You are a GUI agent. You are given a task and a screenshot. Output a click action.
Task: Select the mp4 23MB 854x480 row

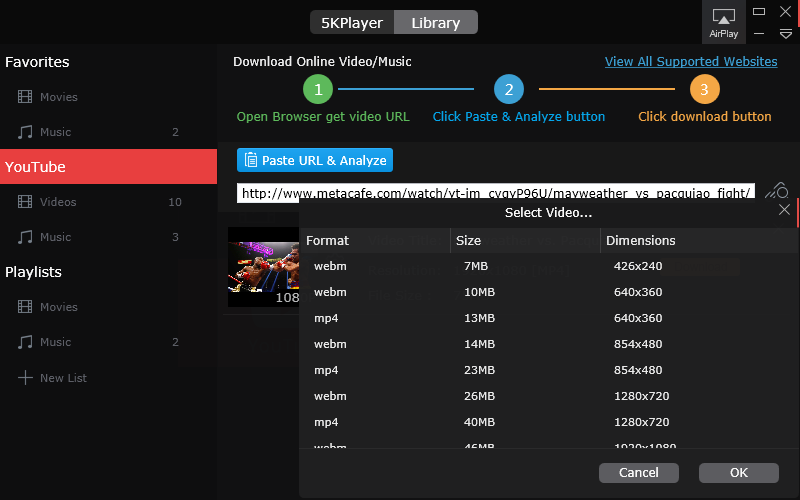click(548, 370)
